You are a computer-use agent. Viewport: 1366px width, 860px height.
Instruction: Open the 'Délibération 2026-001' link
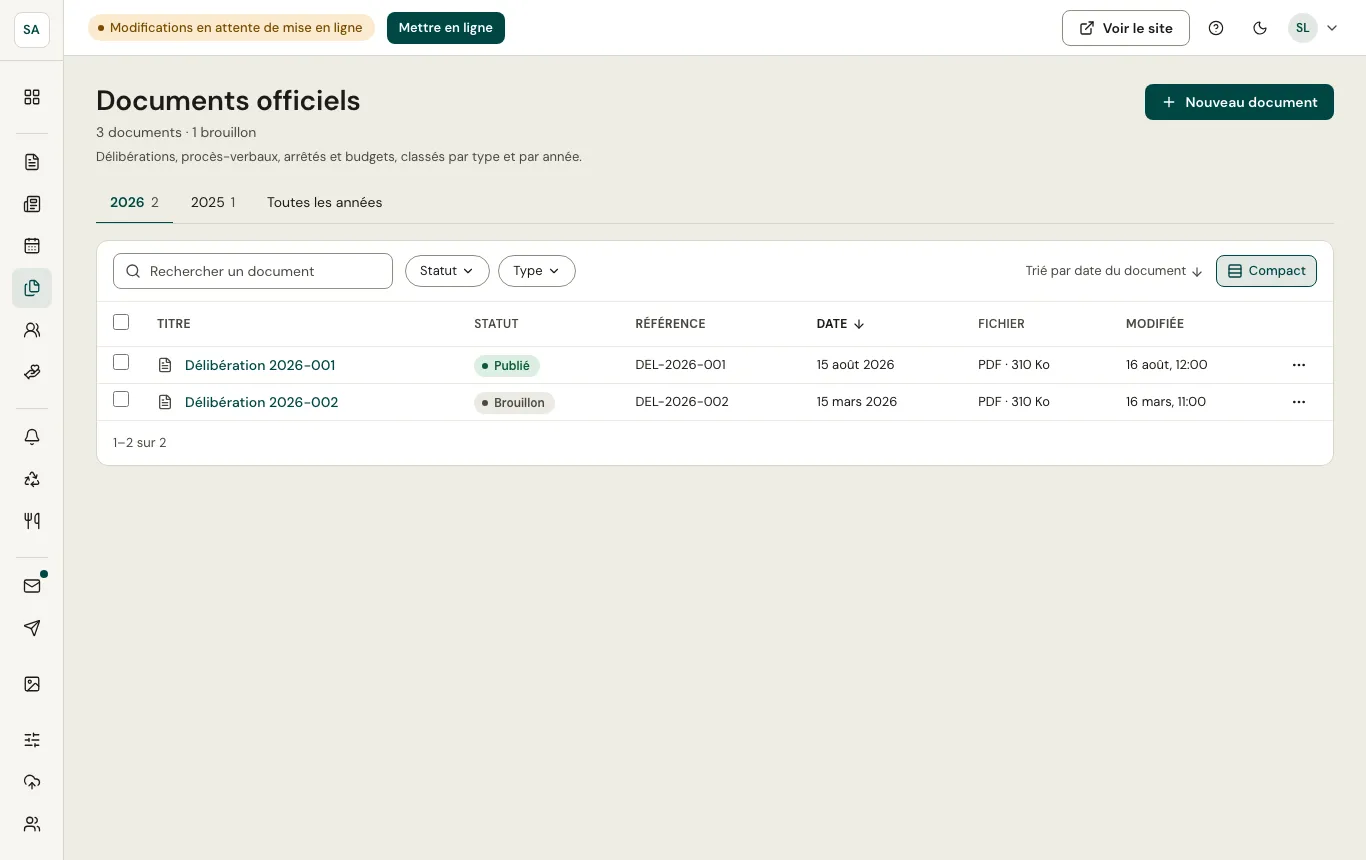coord(260,365)
